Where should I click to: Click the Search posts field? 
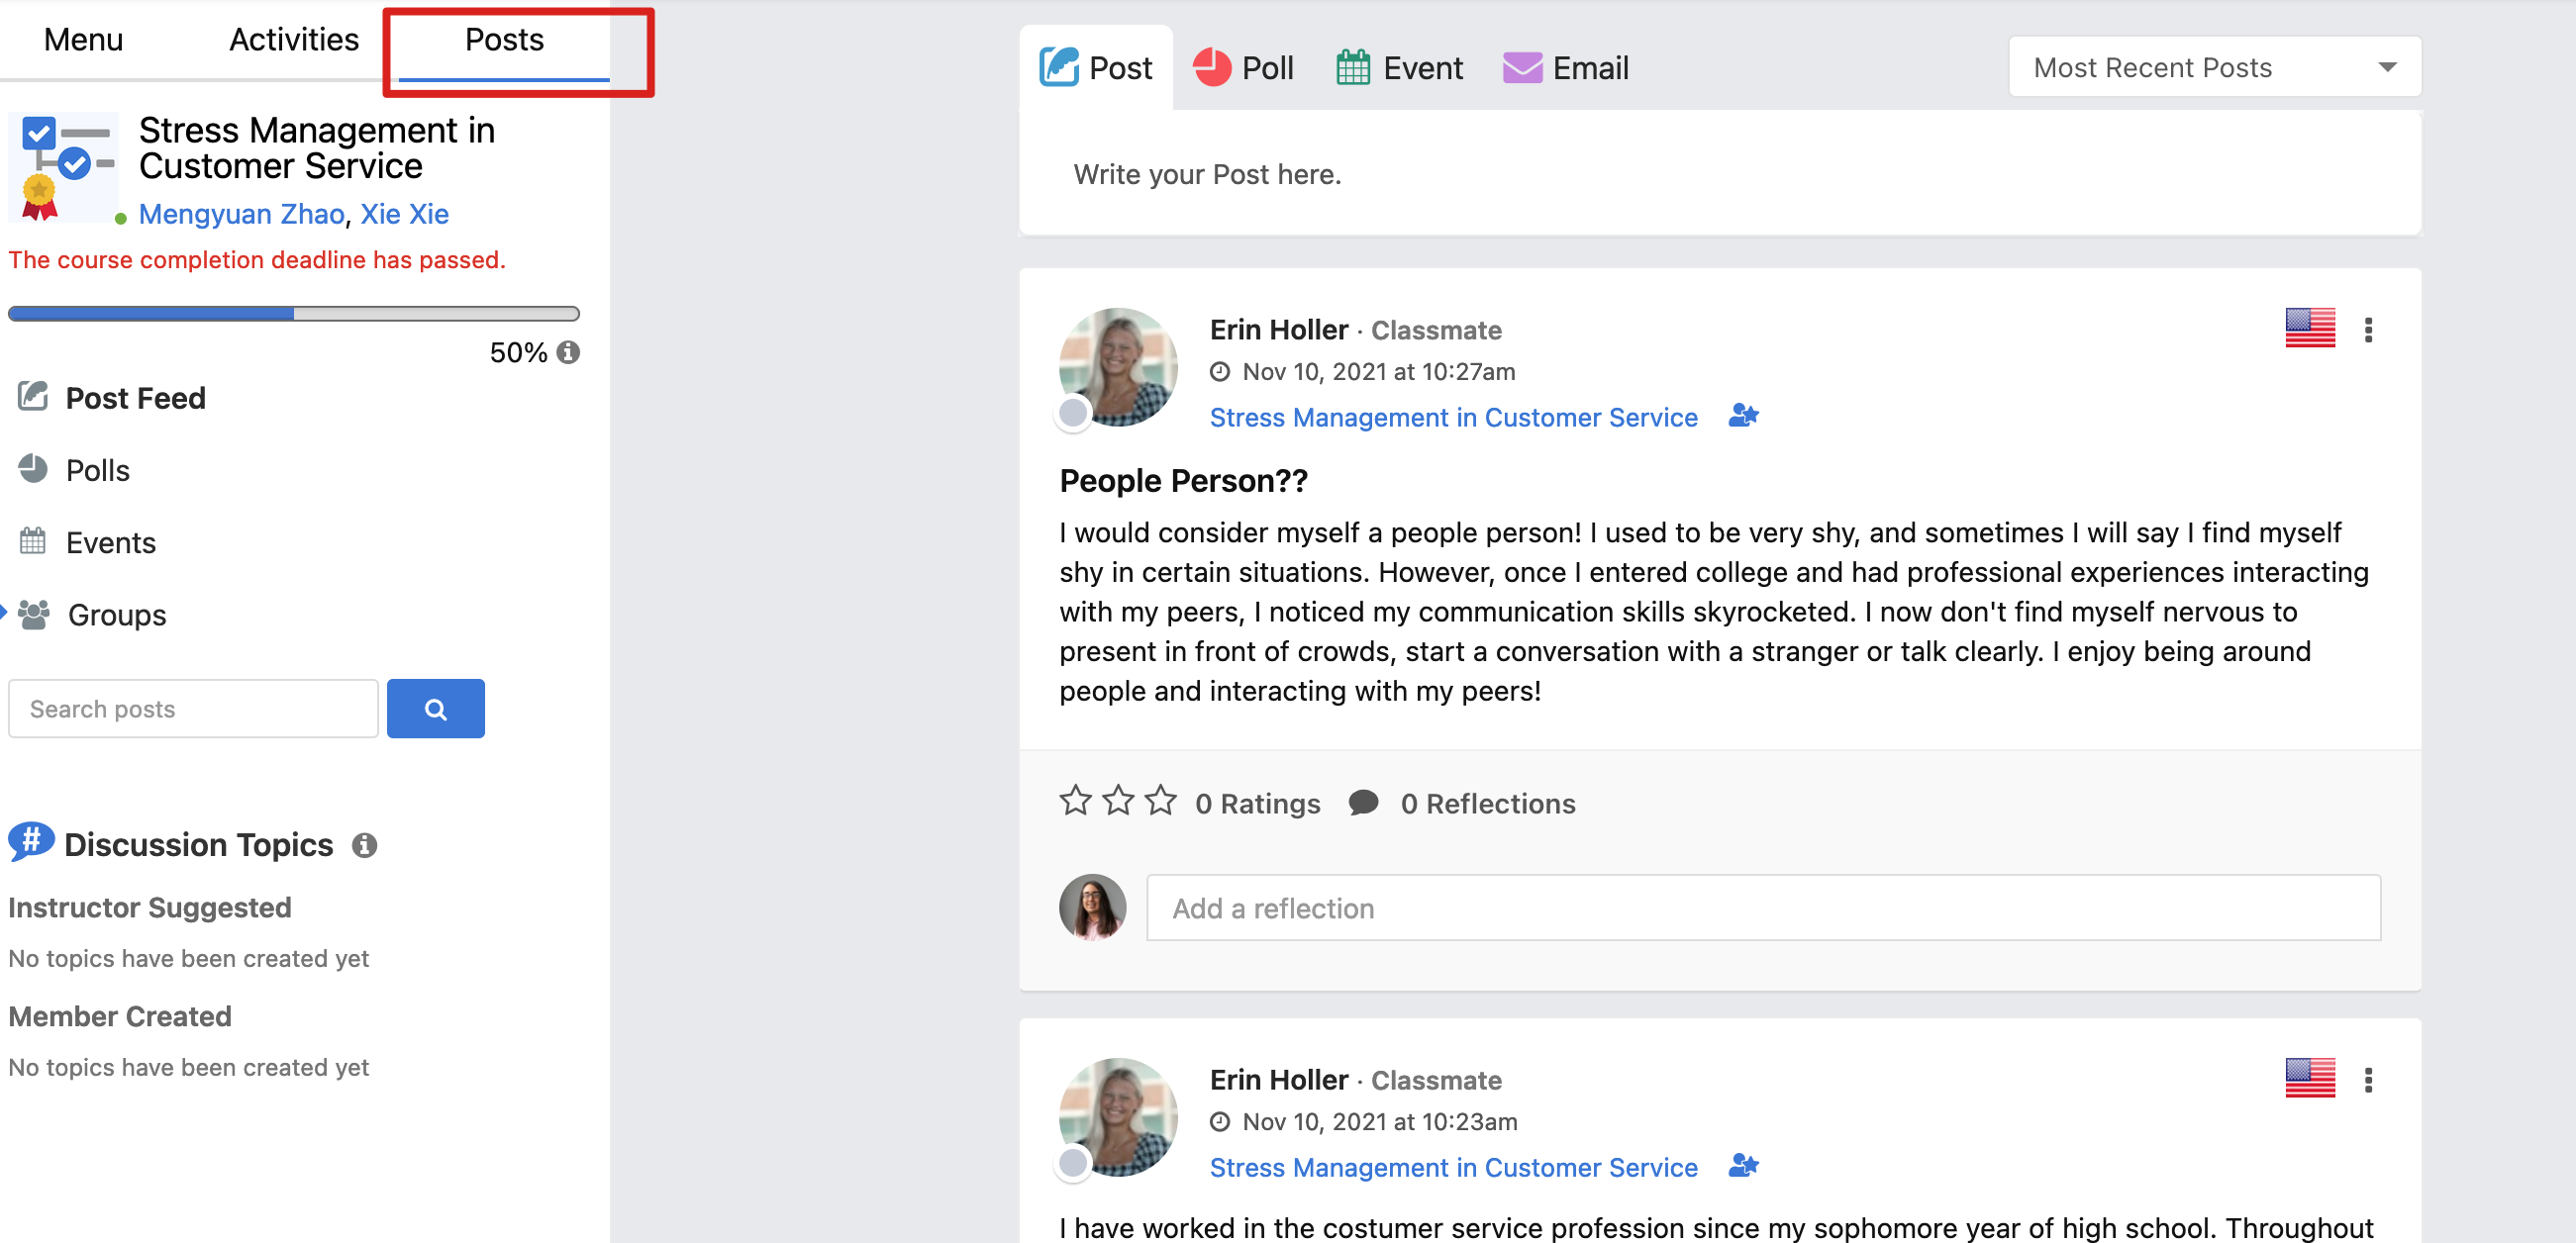(193, 709)
